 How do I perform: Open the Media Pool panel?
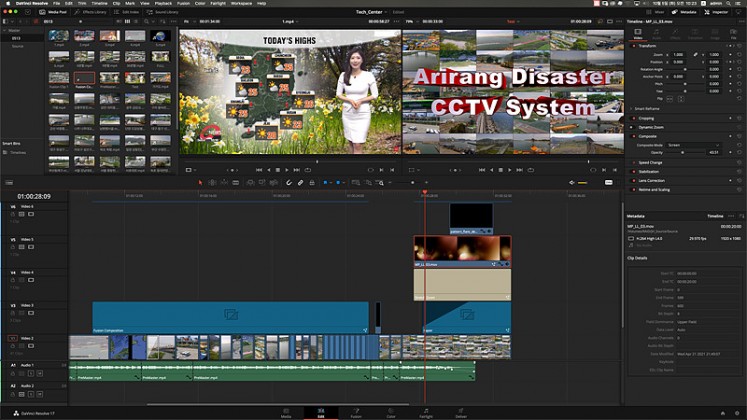53,12
